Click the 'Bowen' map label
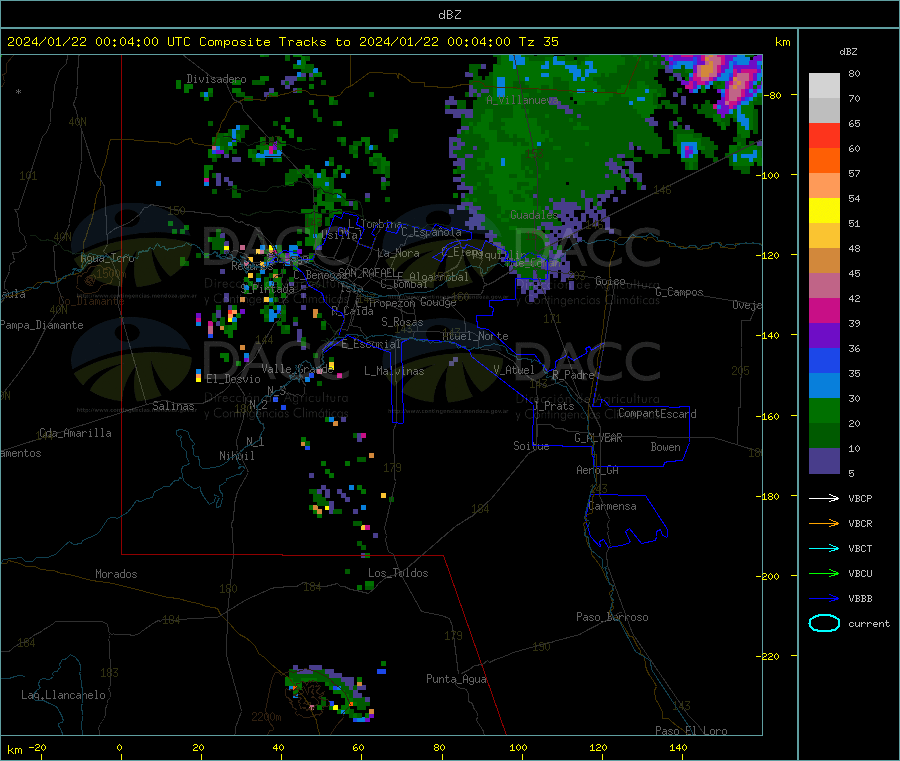 (665, 447)
